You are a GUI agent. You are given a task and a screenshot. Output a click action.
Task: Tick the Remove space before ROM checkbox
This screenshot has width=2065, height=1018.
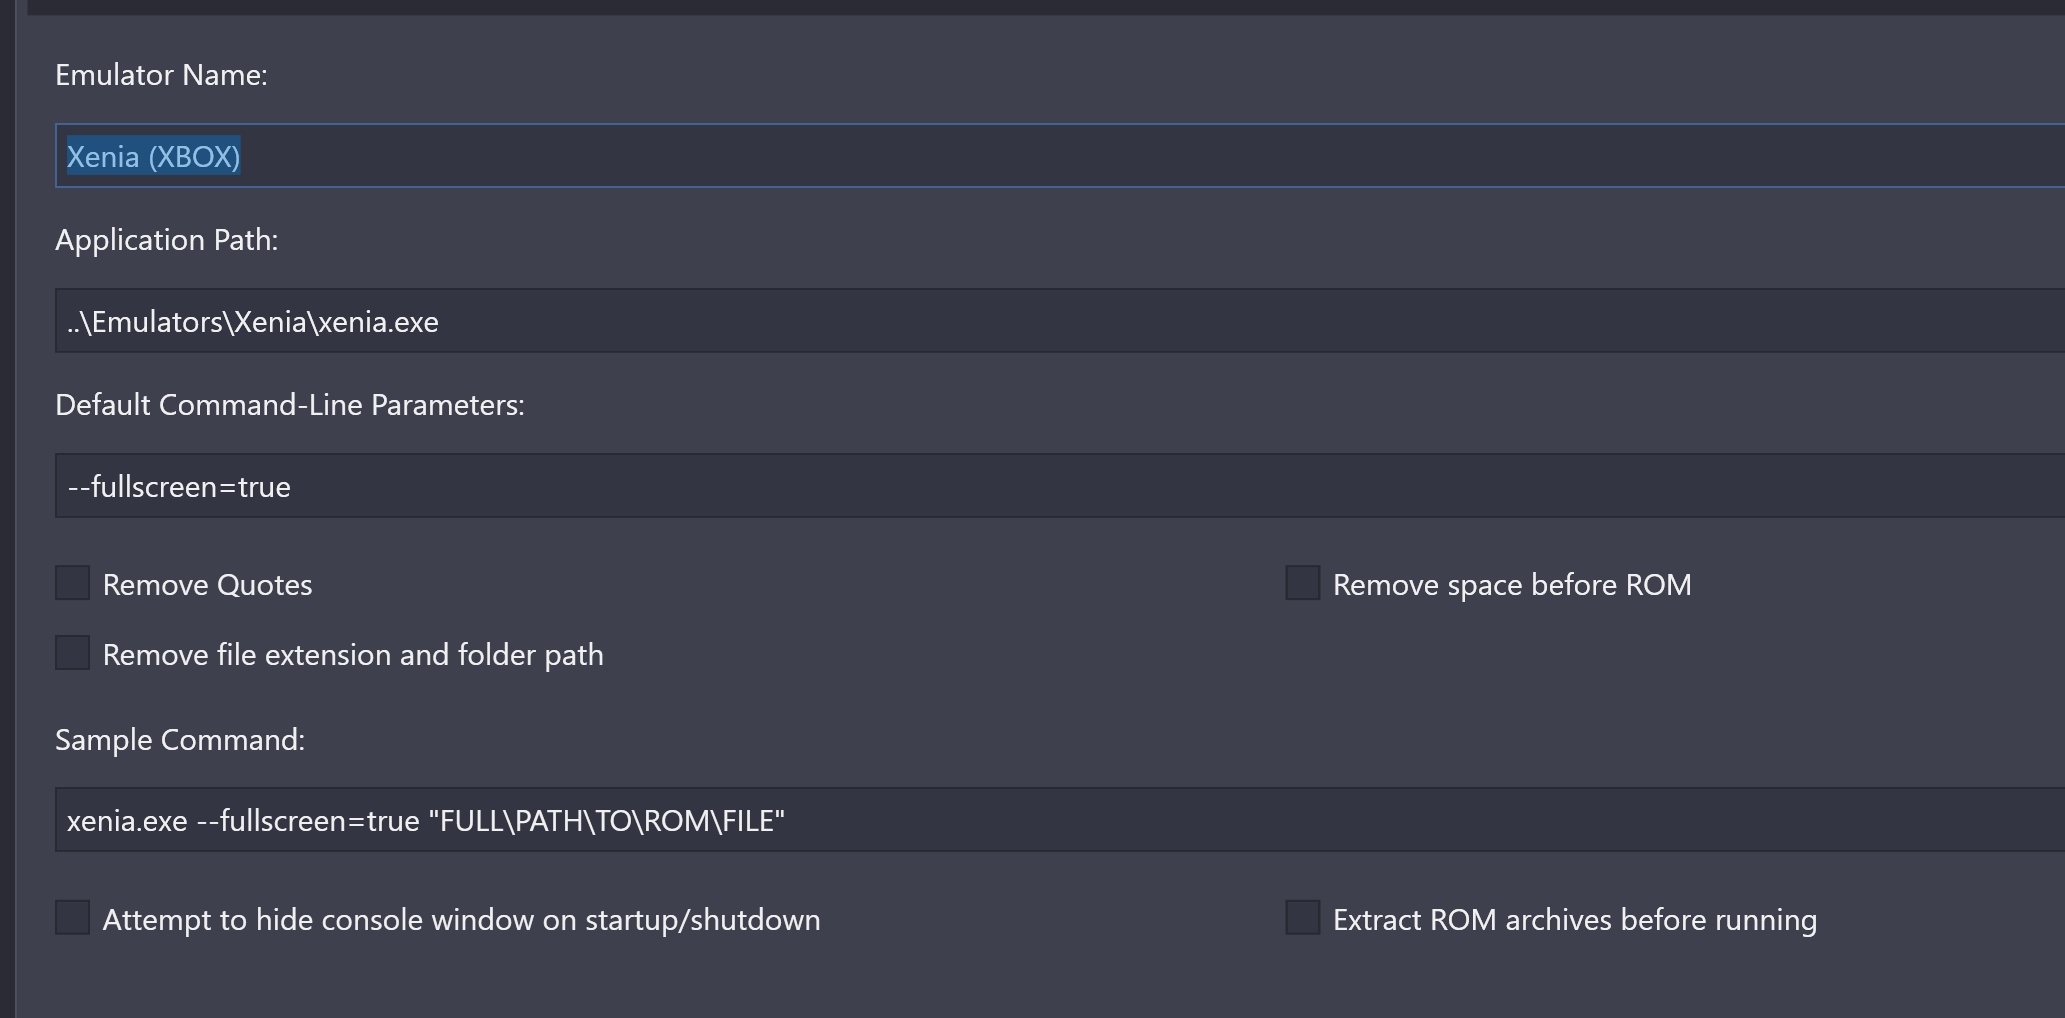(x=1302, y=583)
